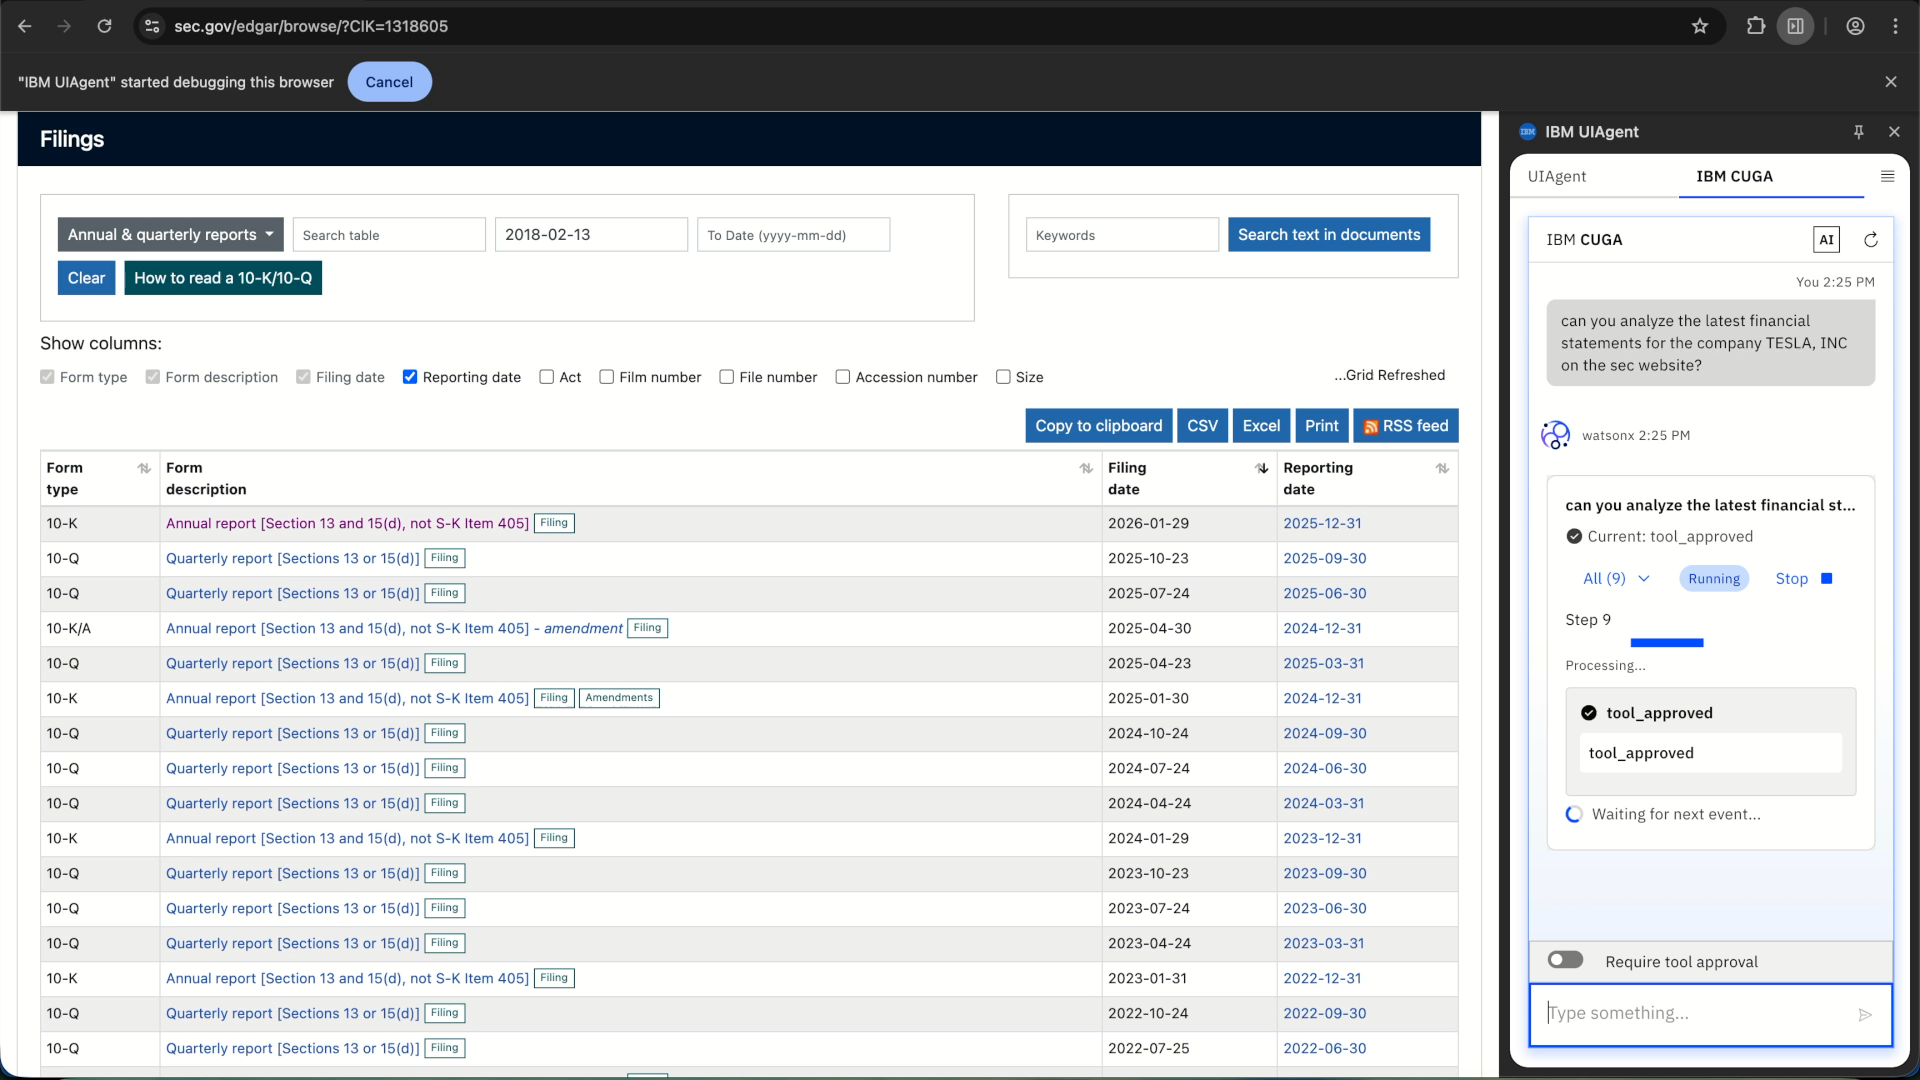Enable the Act column checkbox
This screenshot has width=1920, height=1080.
click(x=547, y=377)
